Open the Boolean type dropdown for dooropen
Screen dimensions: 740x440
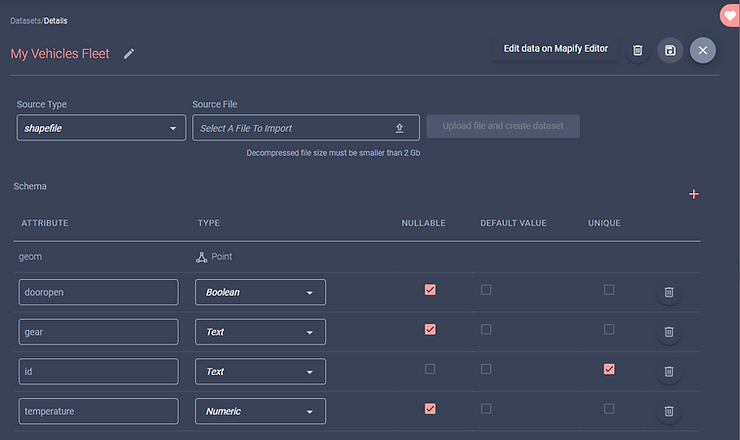click(260, 292)
